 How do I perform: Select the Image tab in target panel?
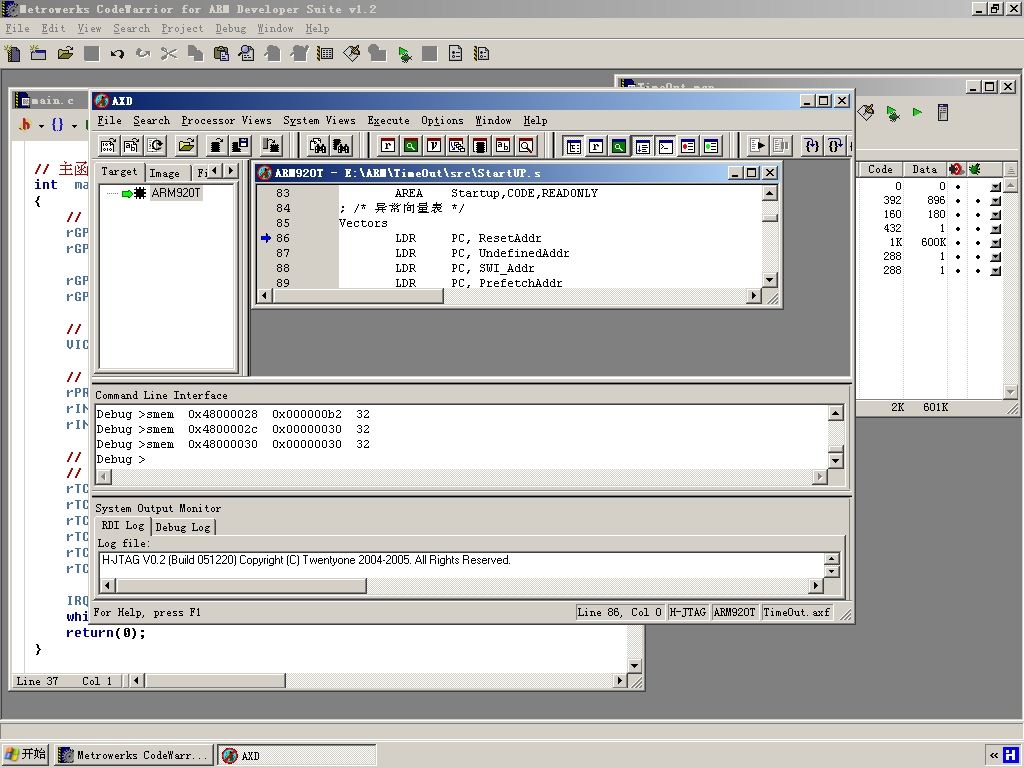pos(164,172)
